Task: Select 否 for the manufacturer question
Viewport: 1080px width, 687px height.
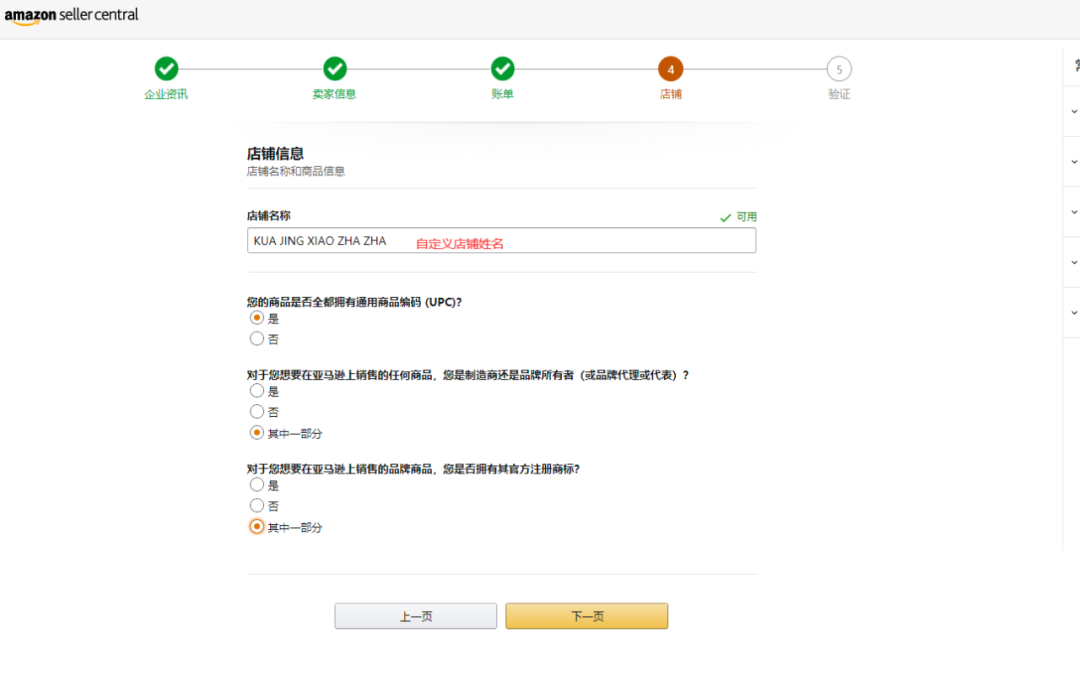Action: coord(256,412)
